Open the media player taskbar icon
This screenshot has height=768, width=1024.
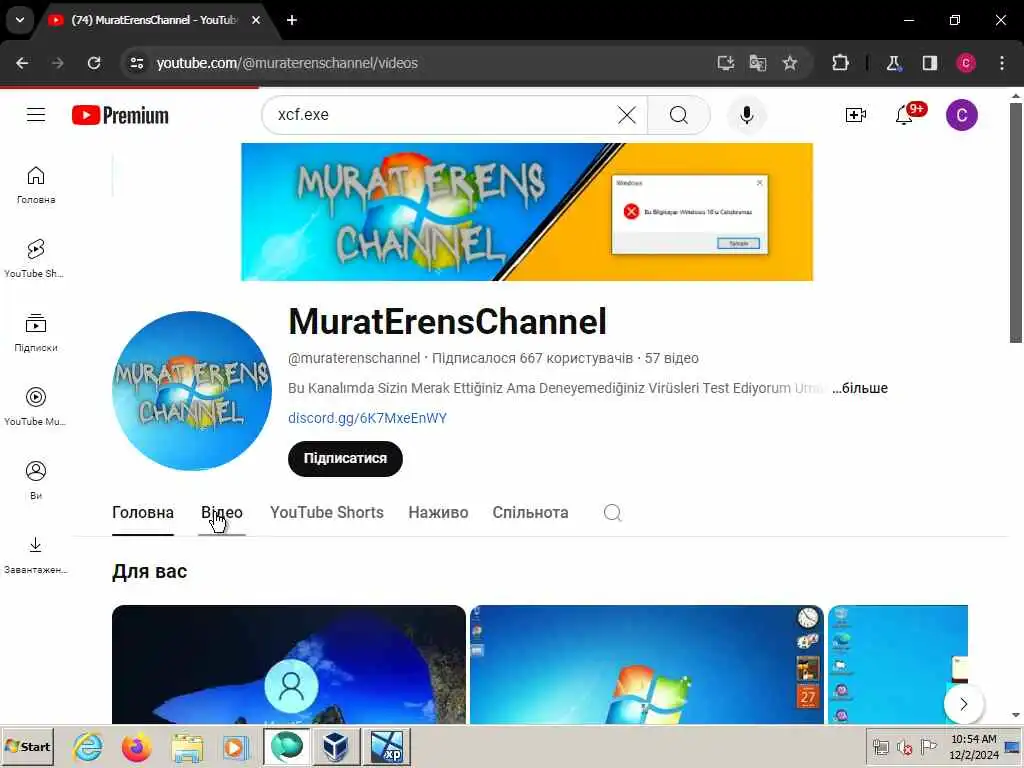[235, 746]
